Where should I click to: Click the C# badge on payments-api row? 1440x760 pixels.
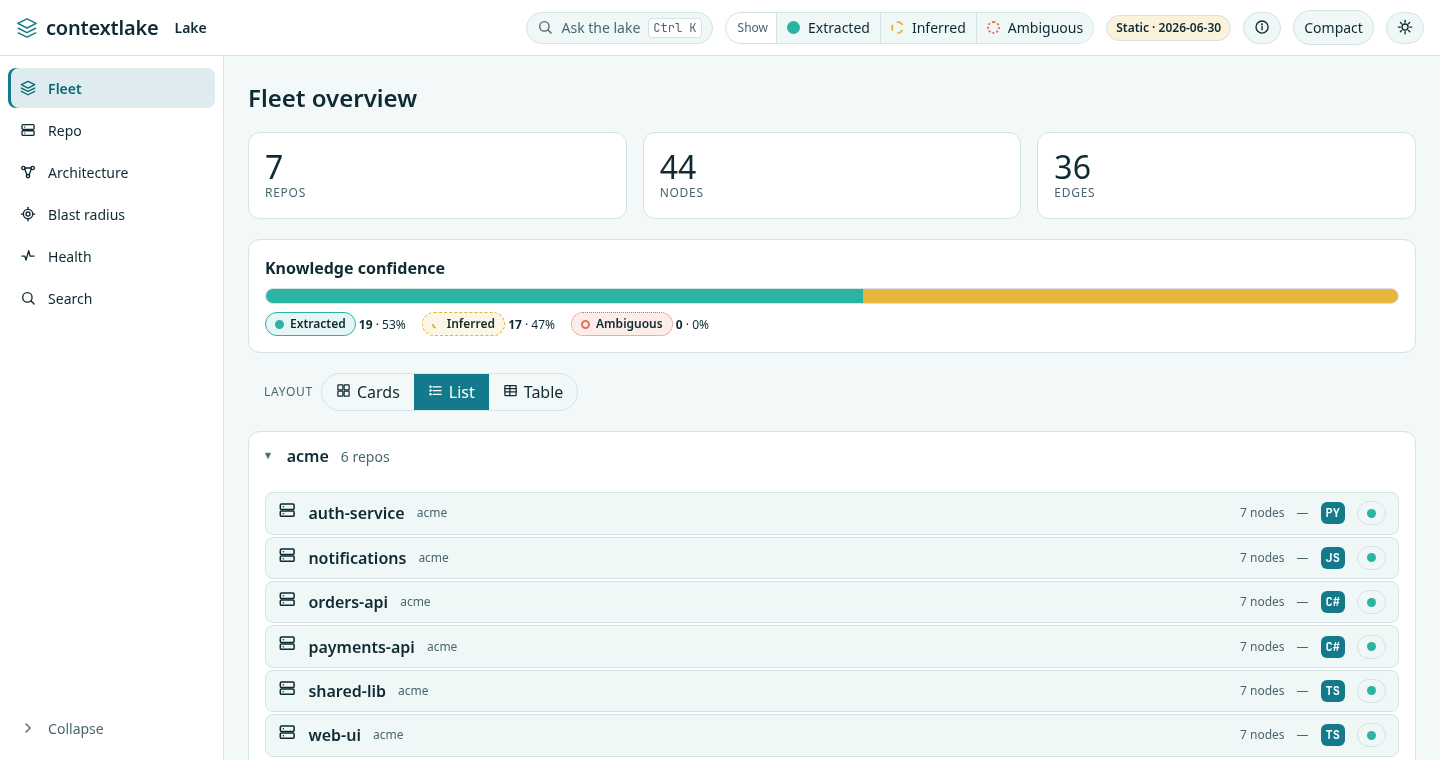coord(1332,647)
